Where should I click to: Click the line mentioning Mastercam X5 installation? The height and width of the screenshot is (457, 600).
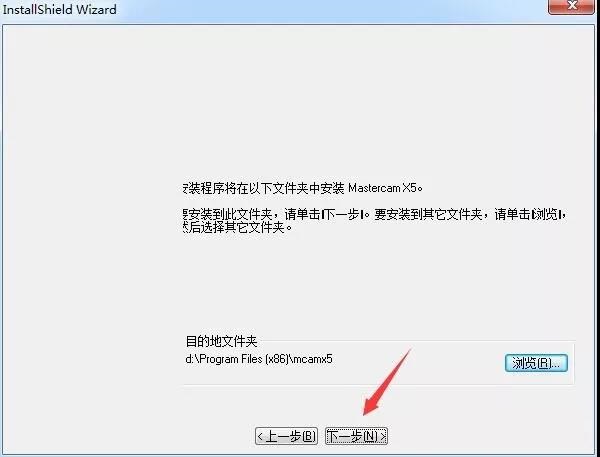tap(302, 188)
